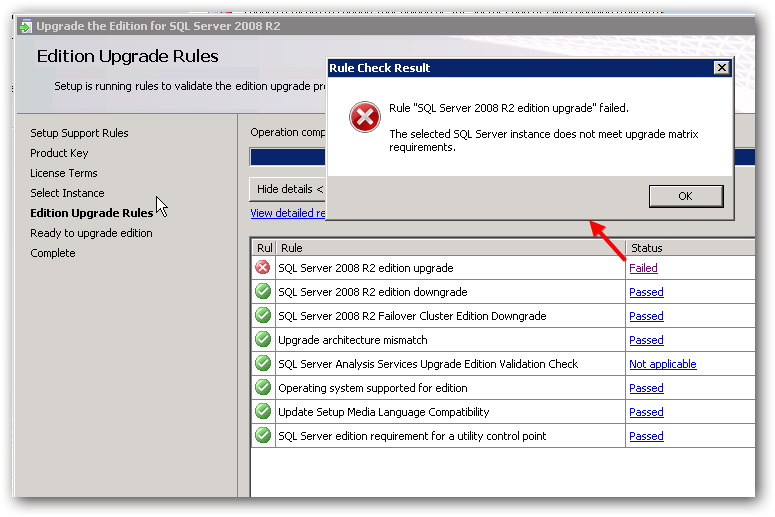Click 'SQL Server 2008 R2 edition upgrade' rule text
Screen dimensions: 775x517
[366, 268]
